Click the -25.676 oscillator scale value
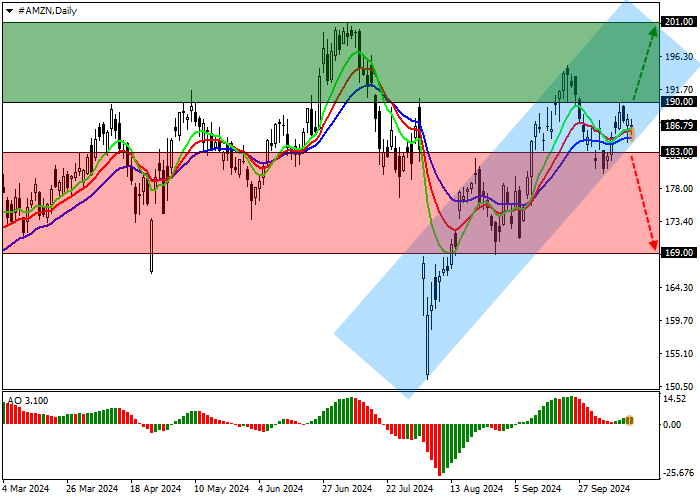This screenshot has width=700, height=500. 679,473
